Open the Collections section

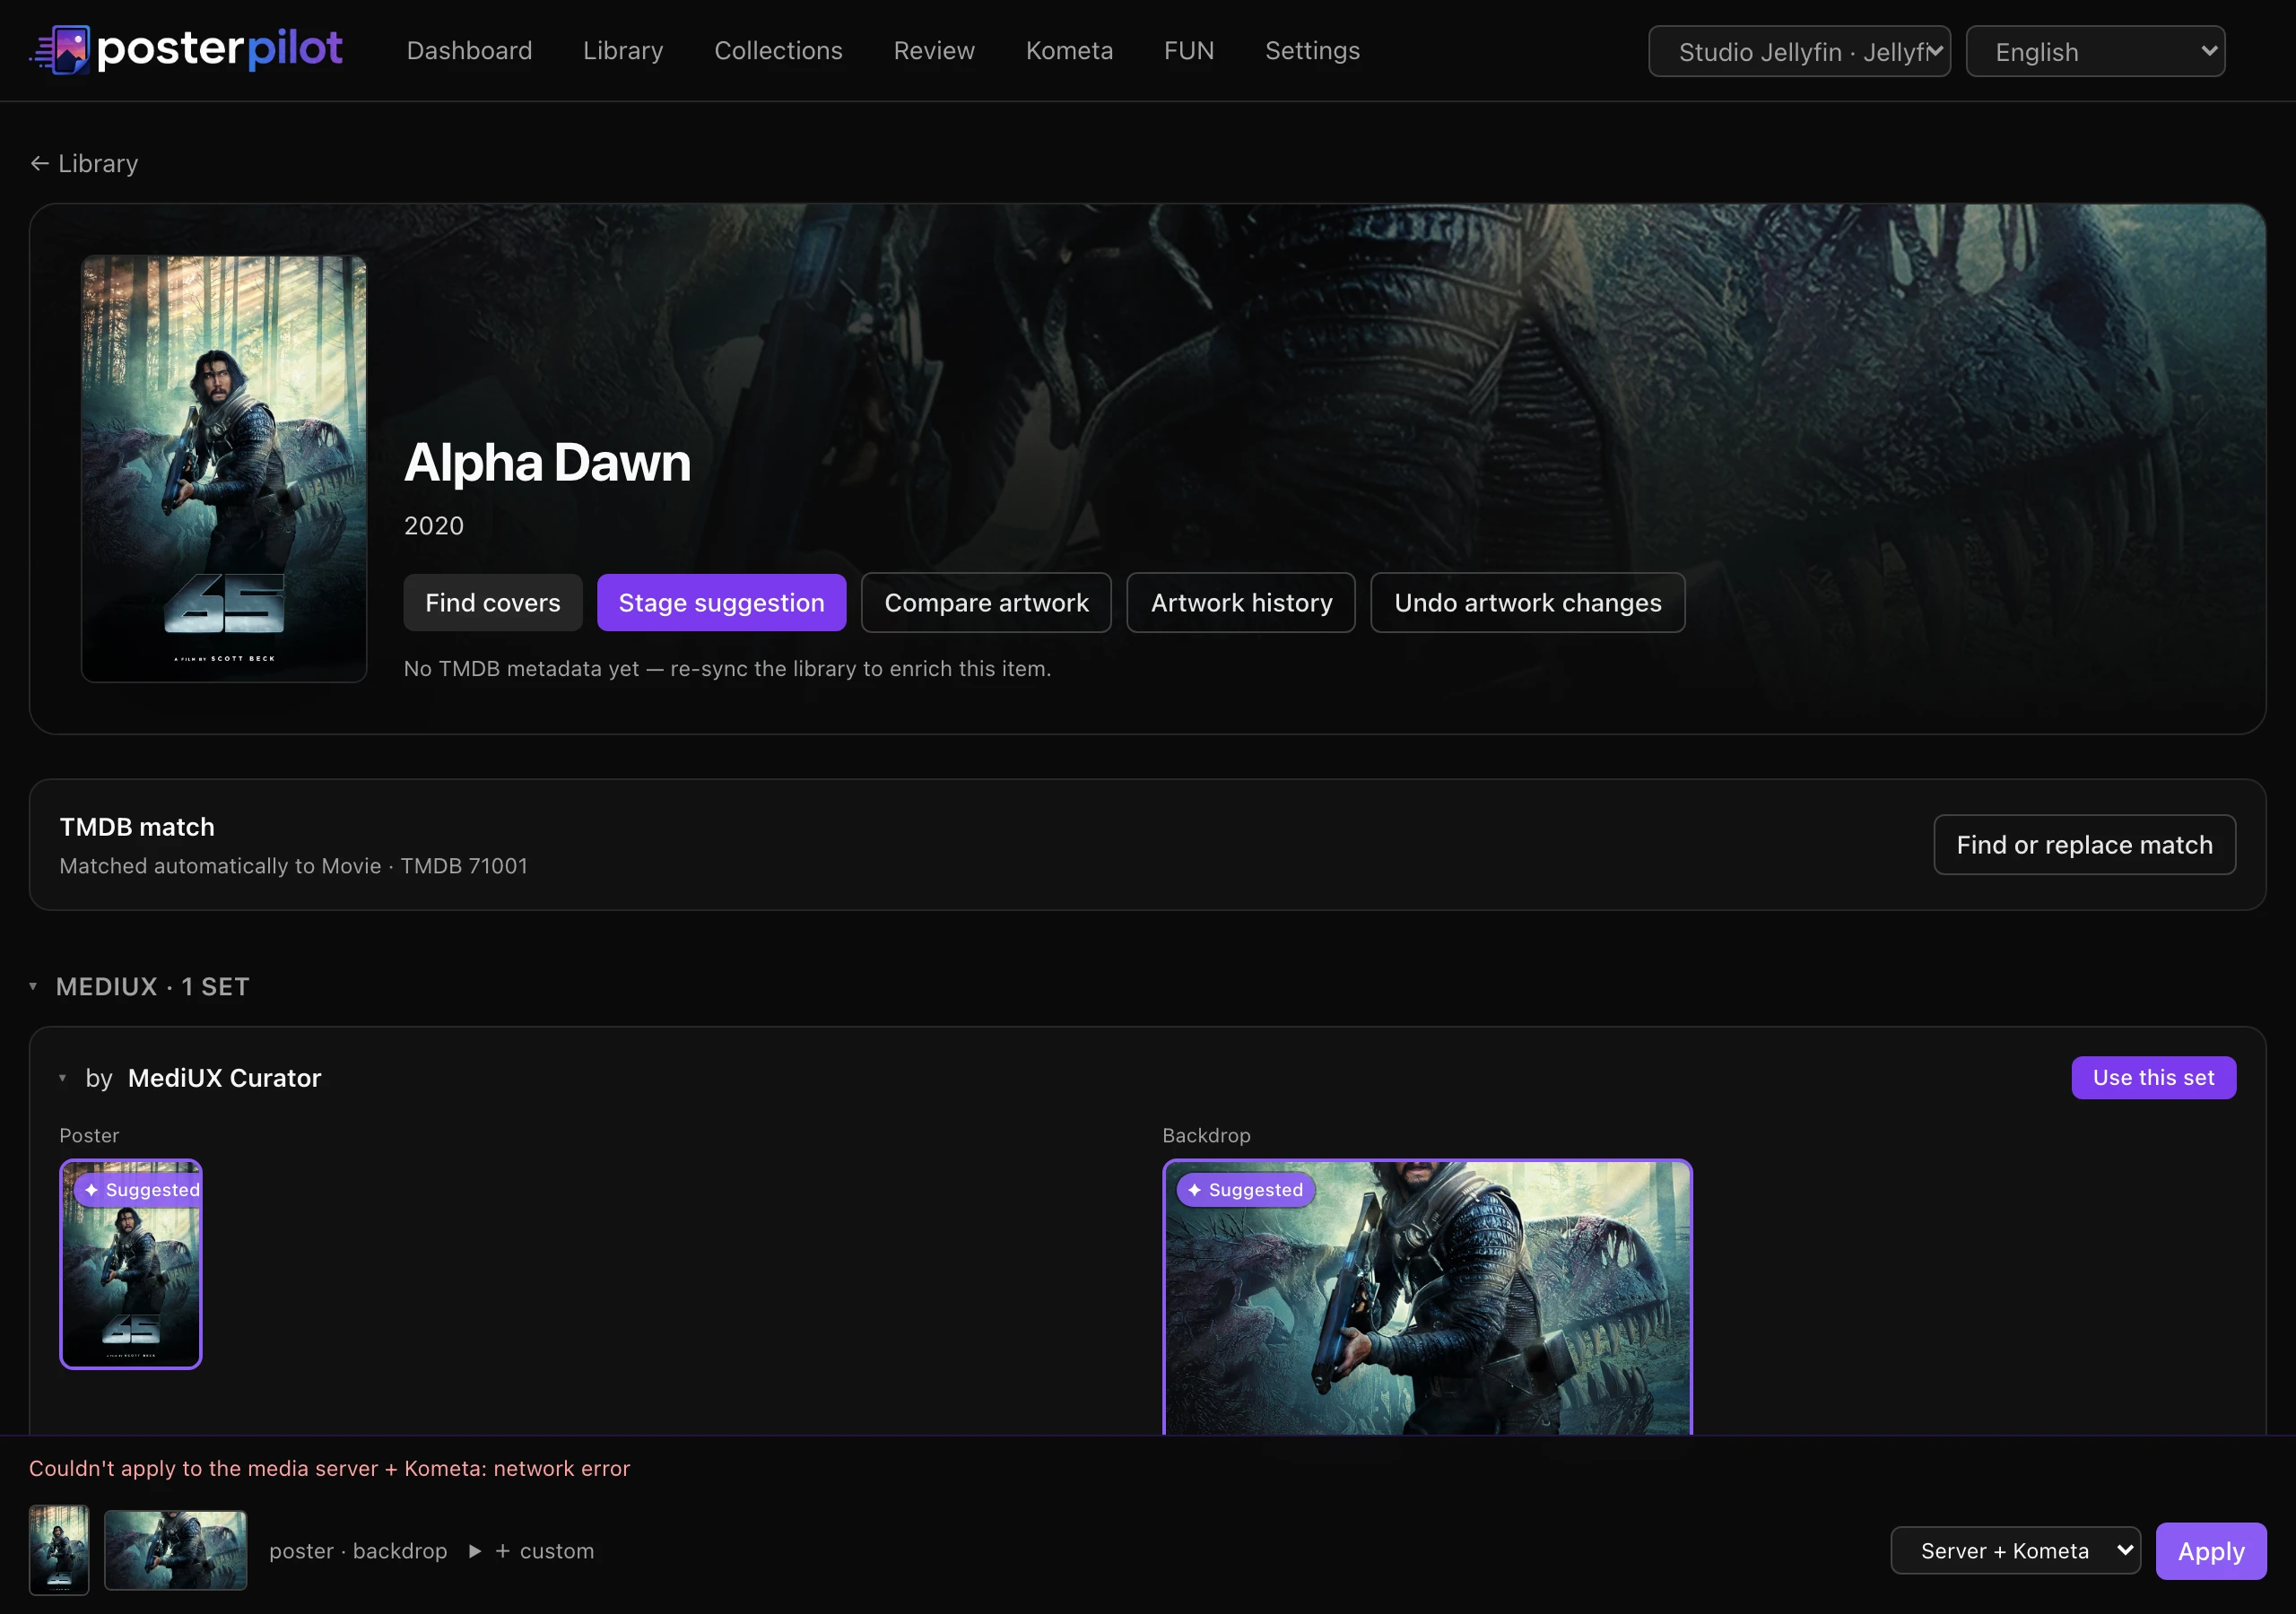pos(778,50)
